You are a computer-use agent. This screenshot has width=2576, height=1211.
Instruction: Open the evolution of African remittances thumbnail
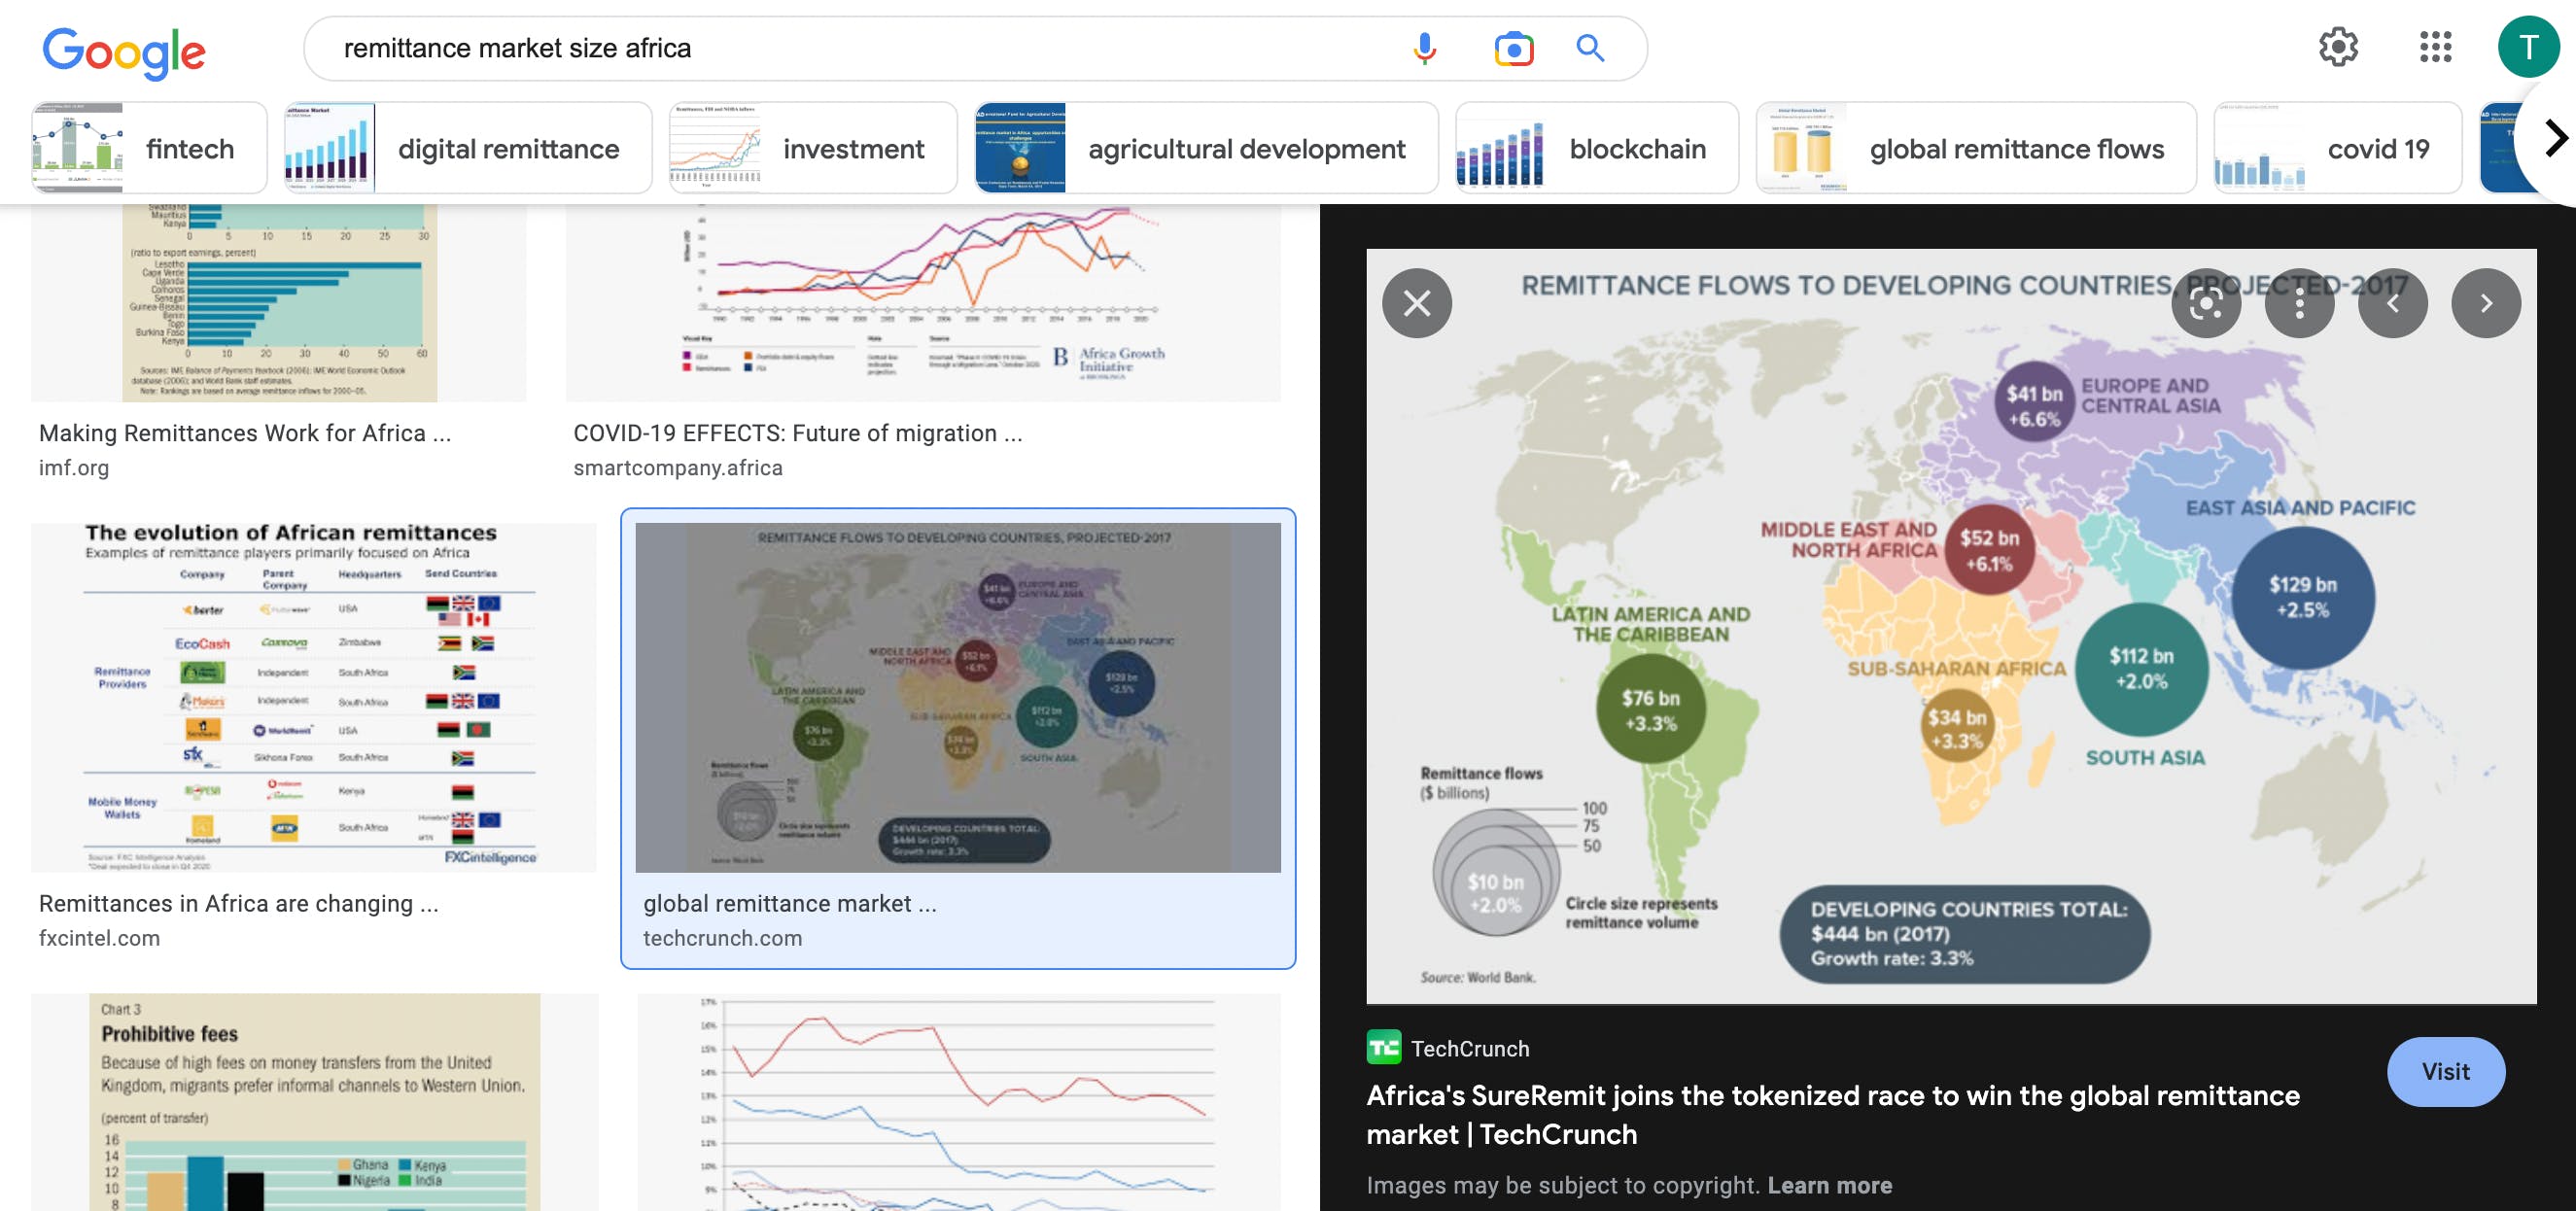pyautogui.click(x=313, y=697)
